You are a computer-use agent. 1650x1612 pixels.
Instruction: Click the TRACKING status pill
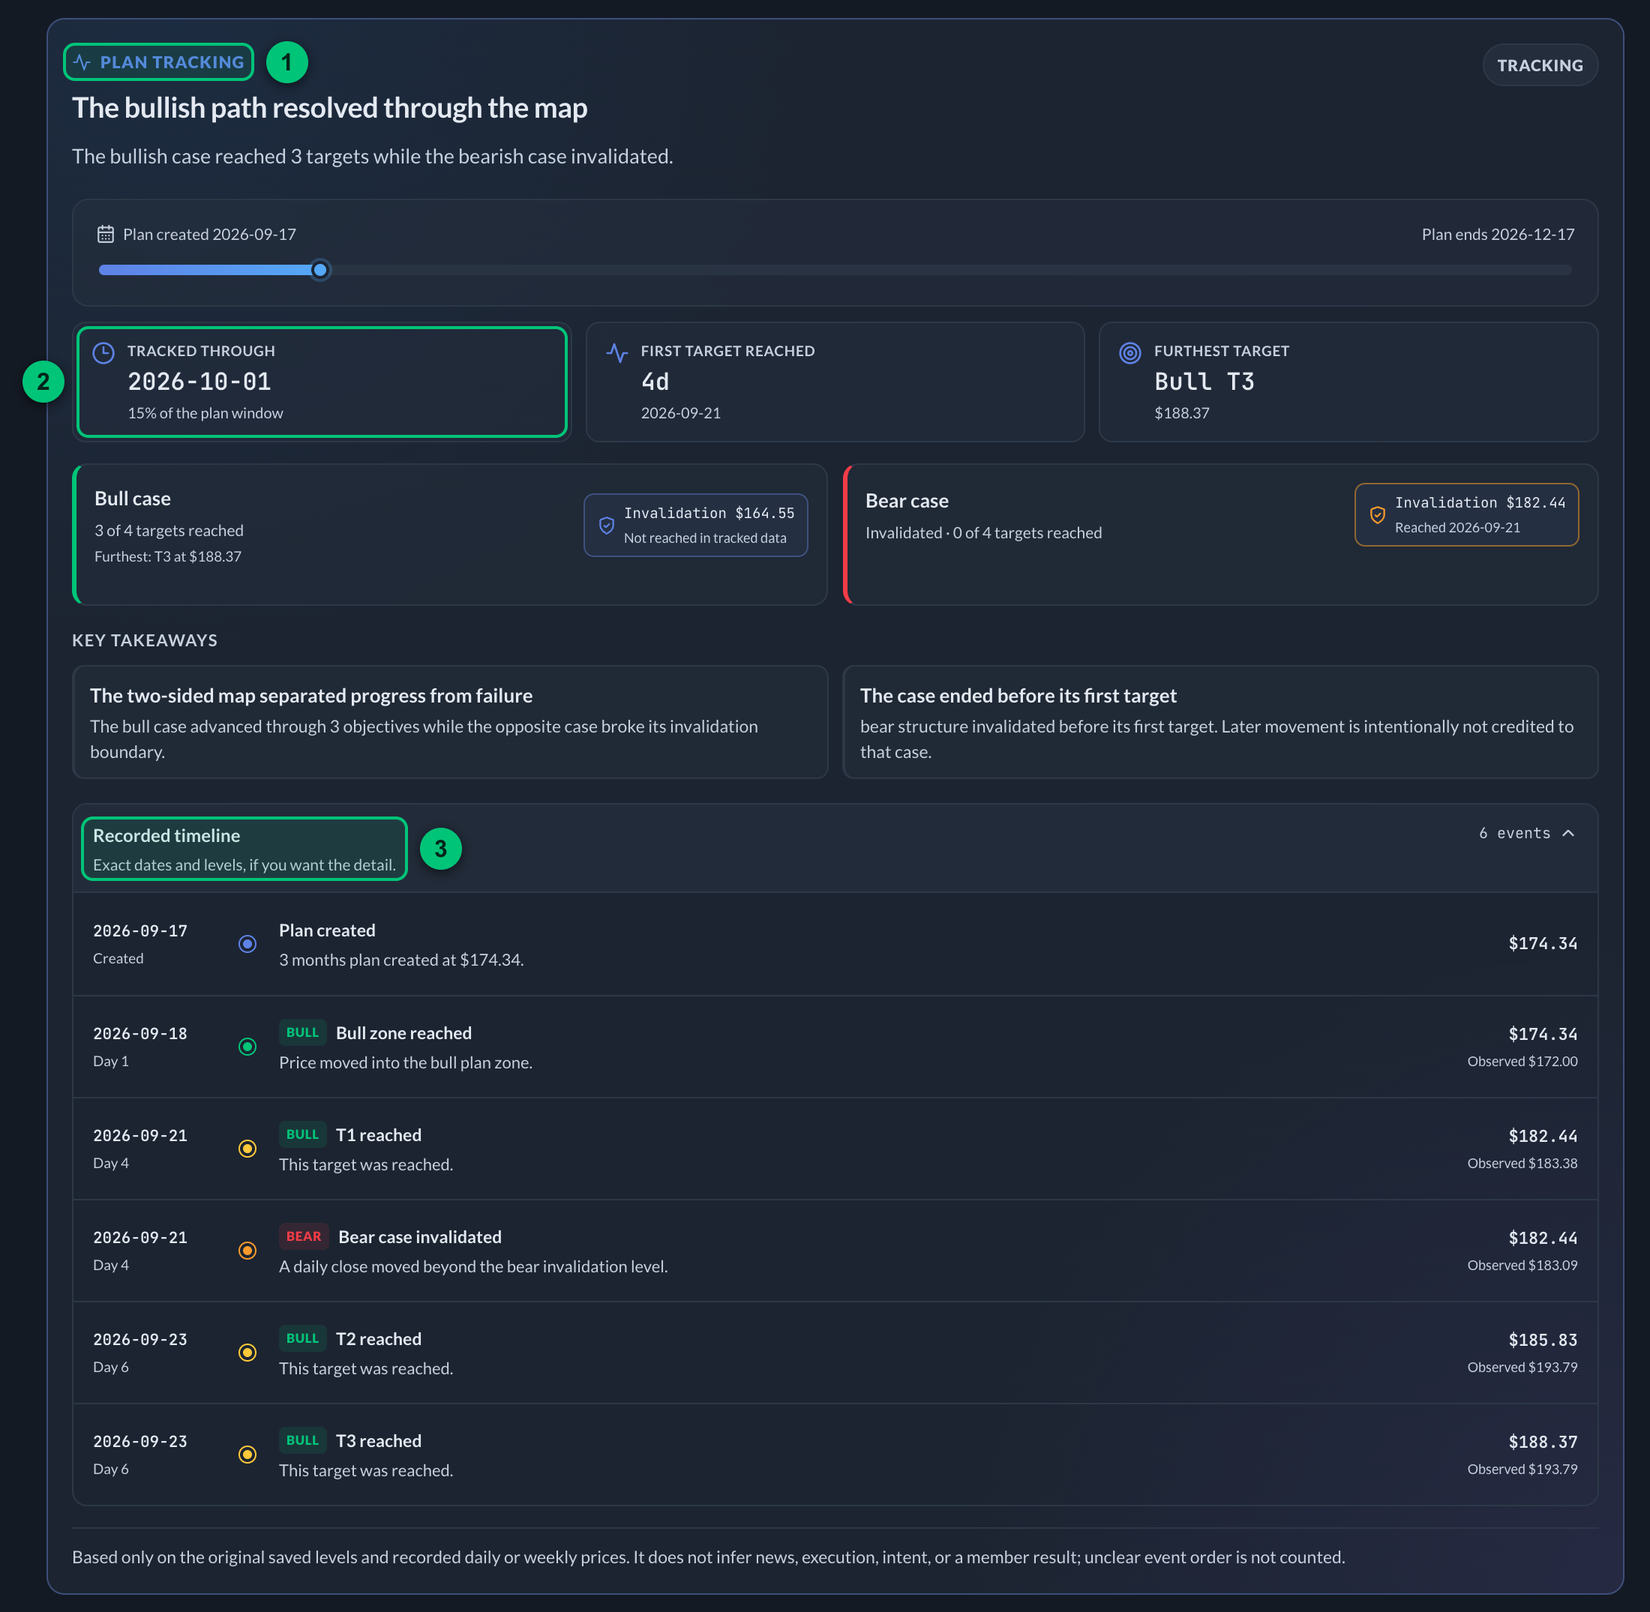click(x=1539, y=65)
